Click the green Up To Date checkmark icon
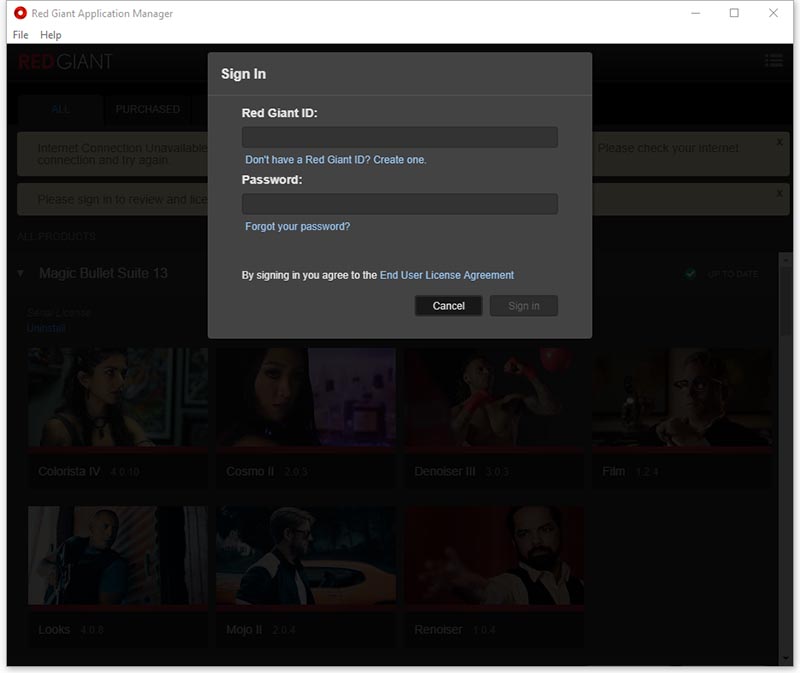The height and width of the screenshot is (673, 800). click(x=690, y=274)
